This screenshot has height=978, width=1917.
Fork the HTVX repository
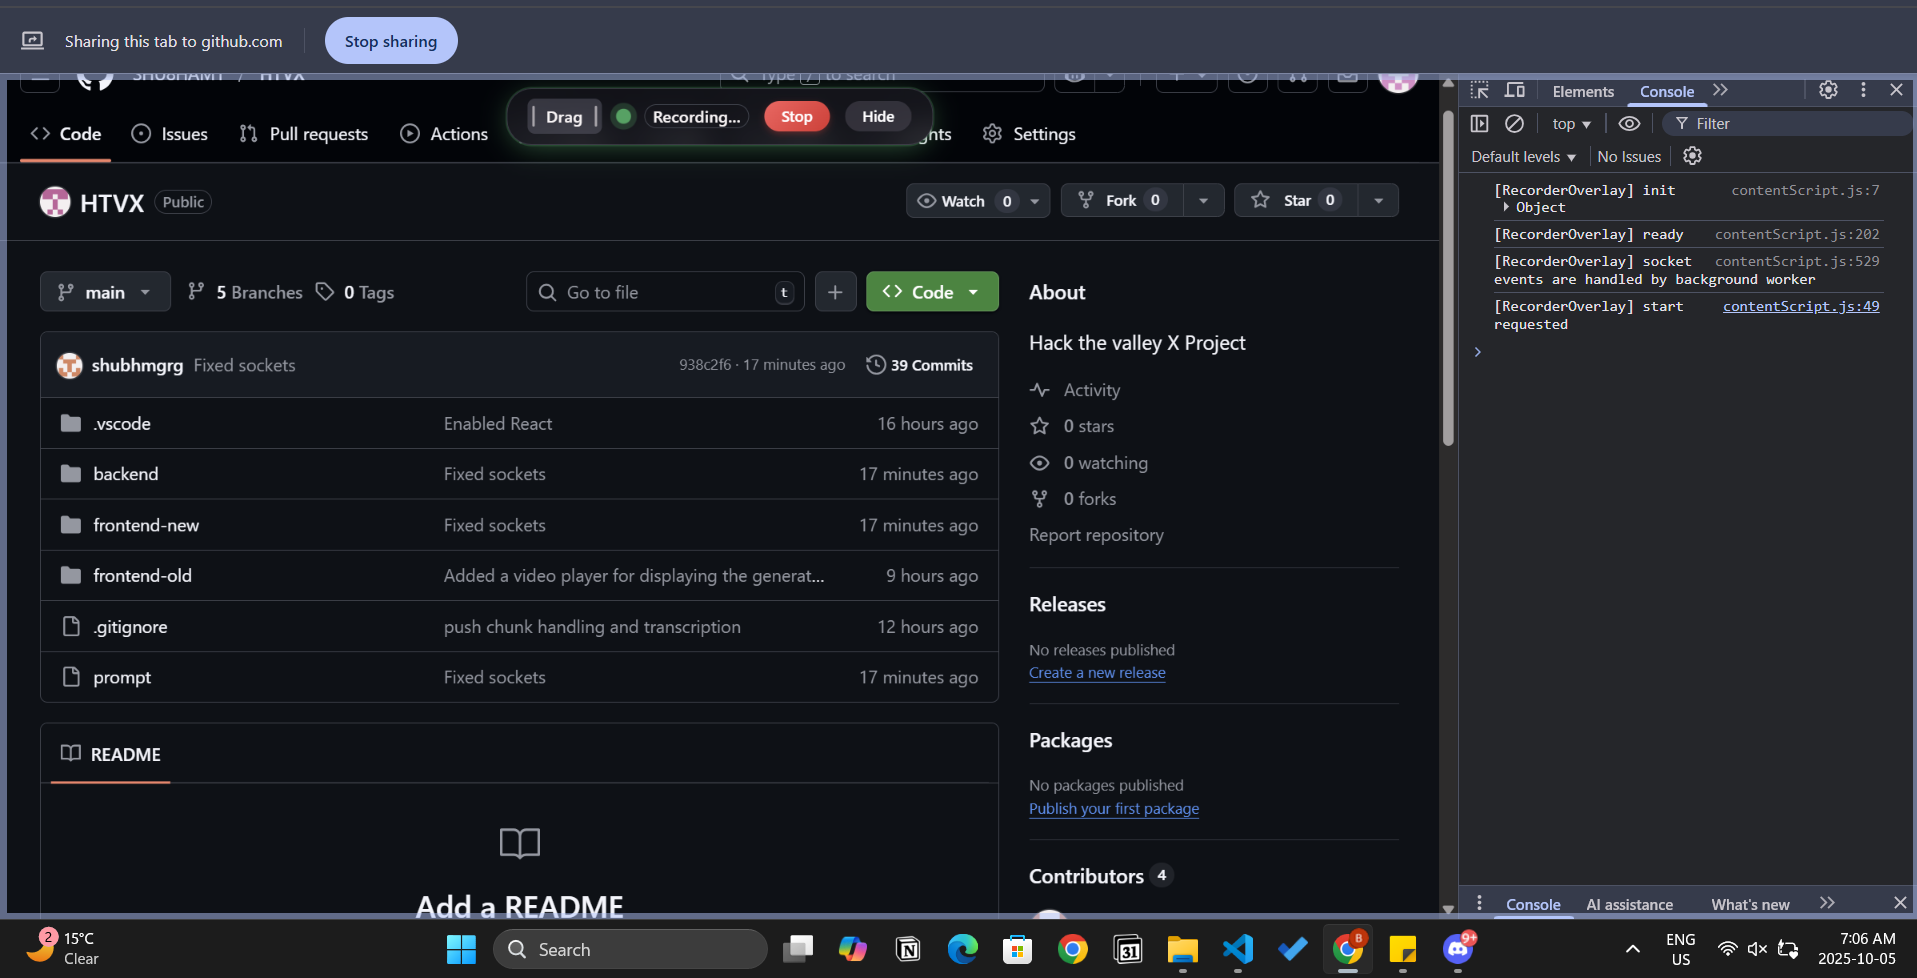click(1121, 201)
